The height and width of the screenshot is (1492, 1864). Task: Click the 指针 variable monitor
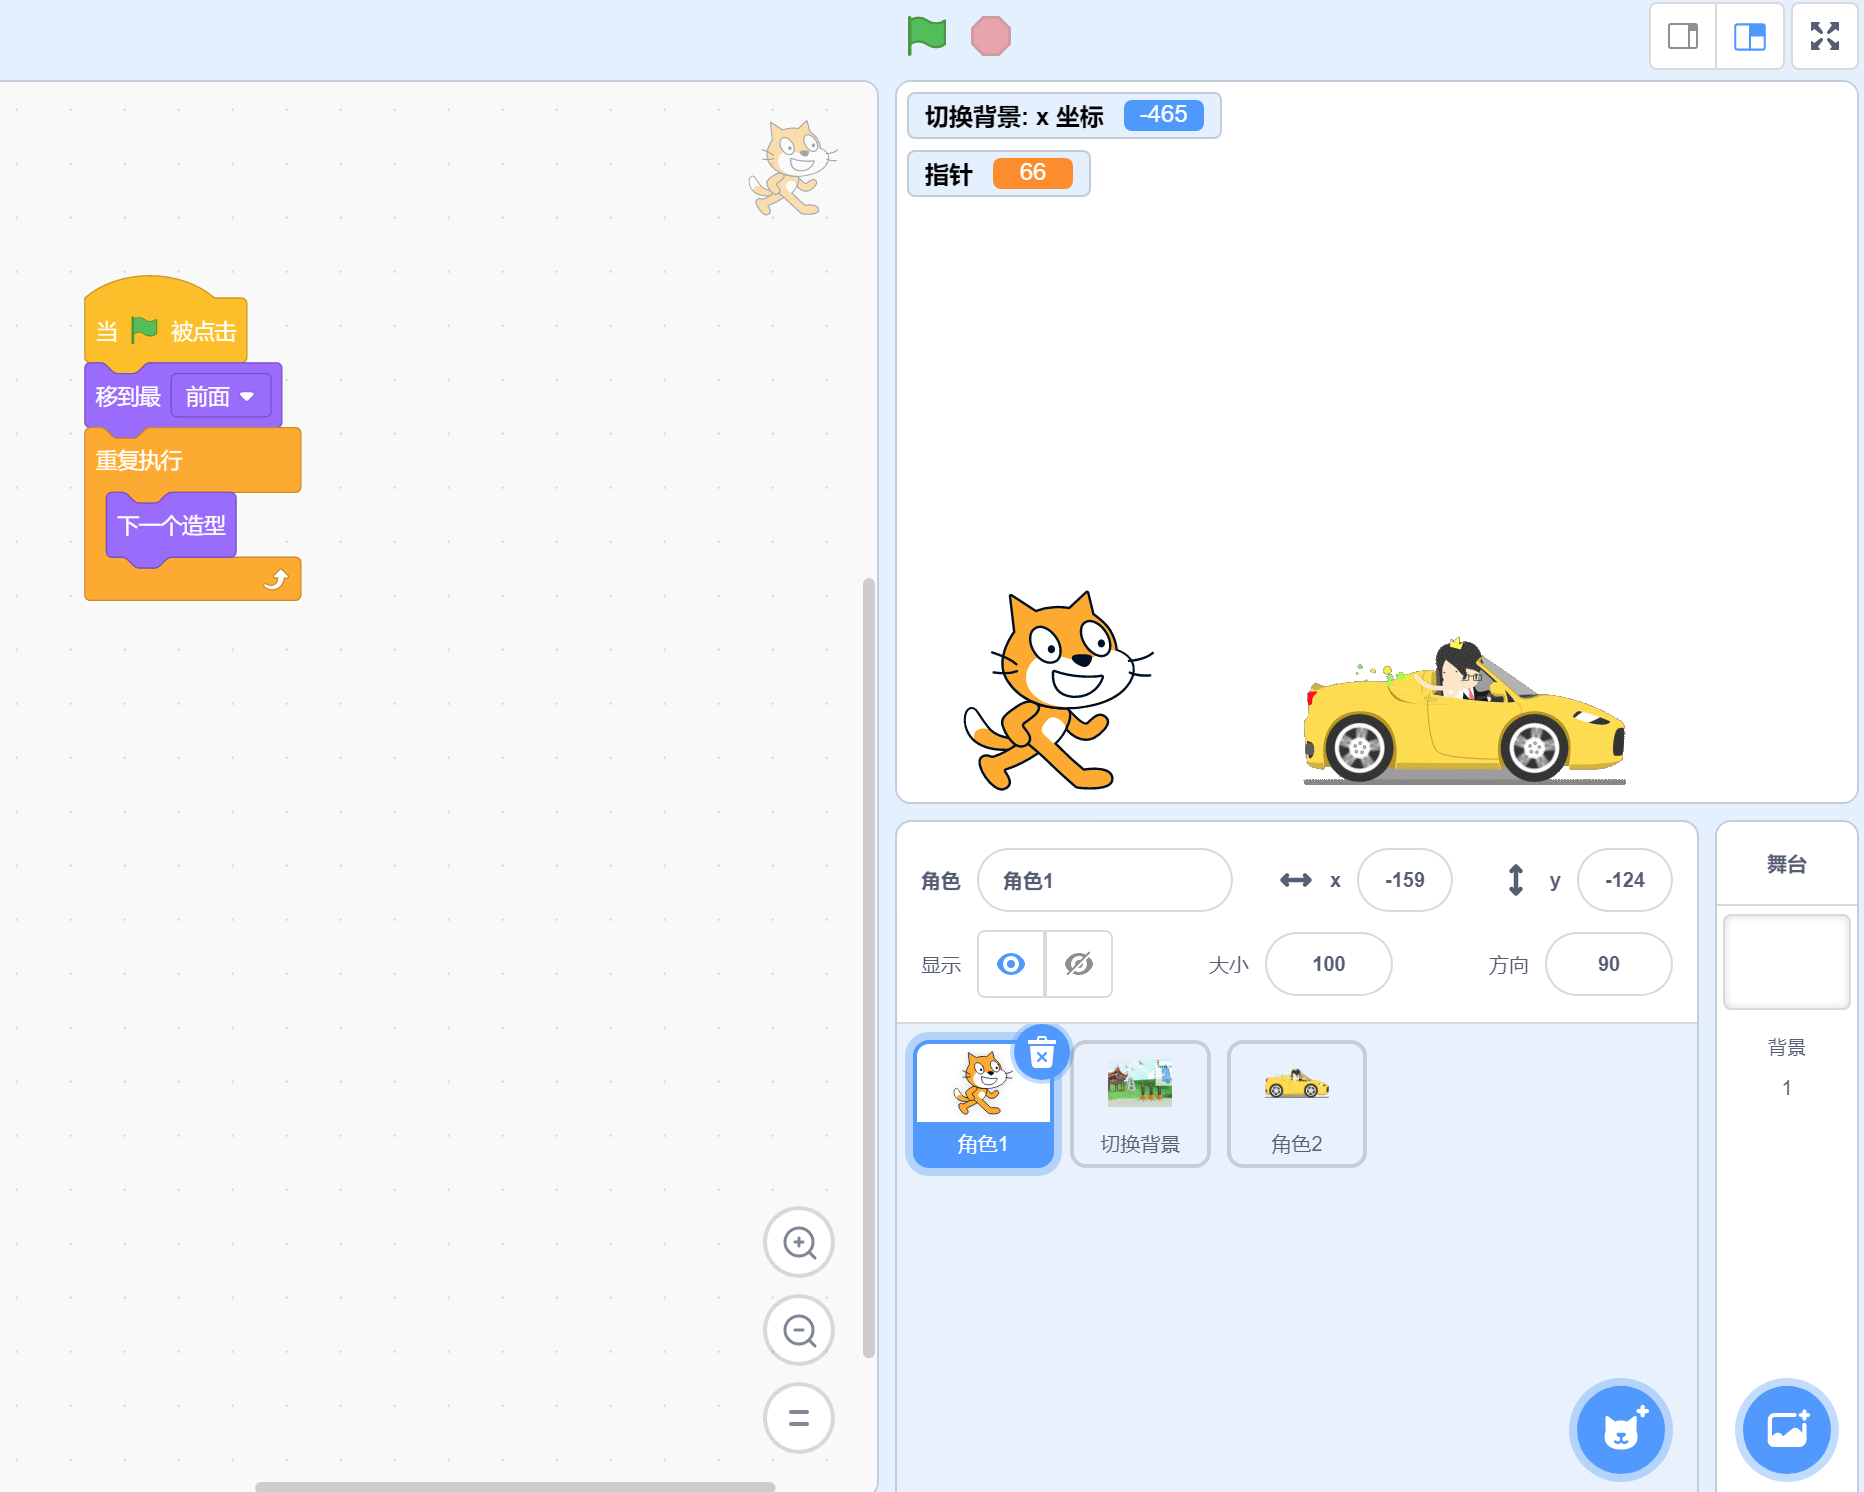(998, 174)
